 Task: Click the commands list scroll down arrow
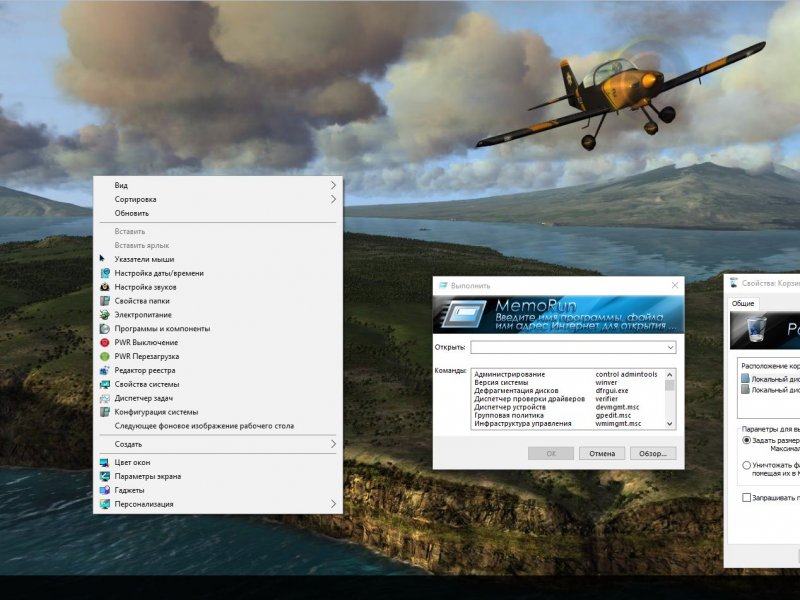click(670, 424)
